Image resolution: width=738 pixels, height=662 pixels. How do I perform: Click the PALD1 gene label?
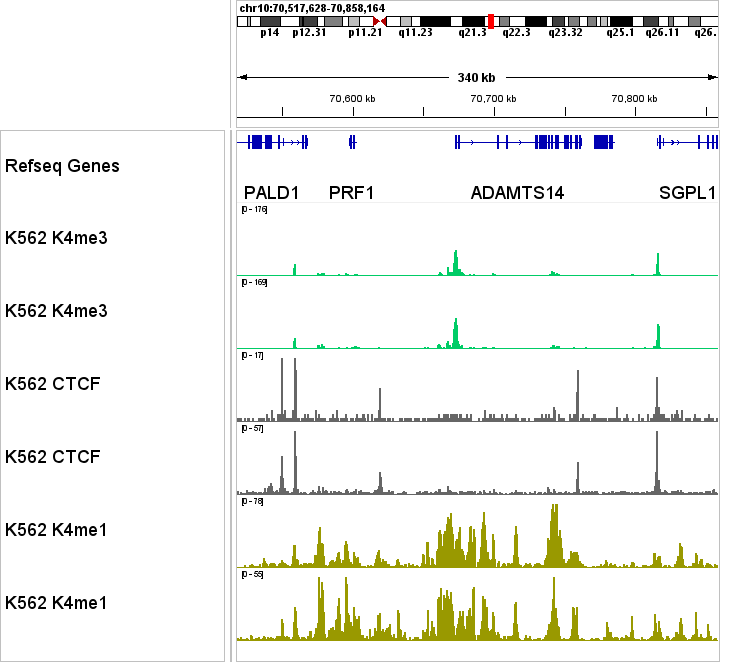[x=271, y=192]
